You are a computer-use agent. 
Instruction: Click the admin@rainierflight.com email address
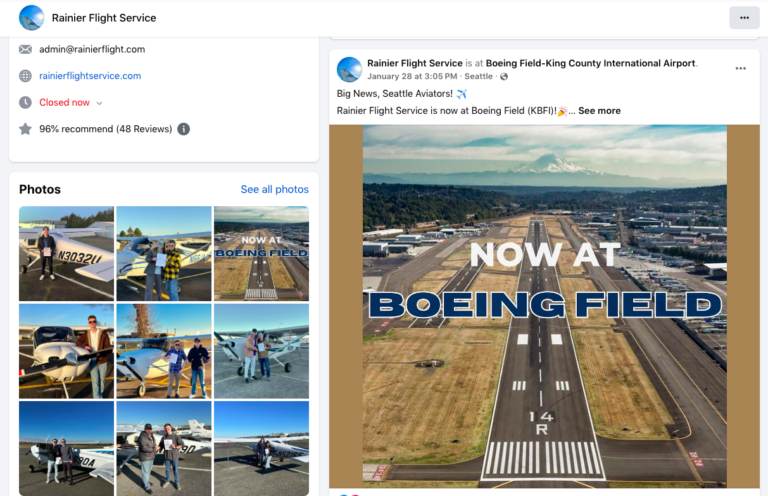pyautogui.click(x=92, y=49)
